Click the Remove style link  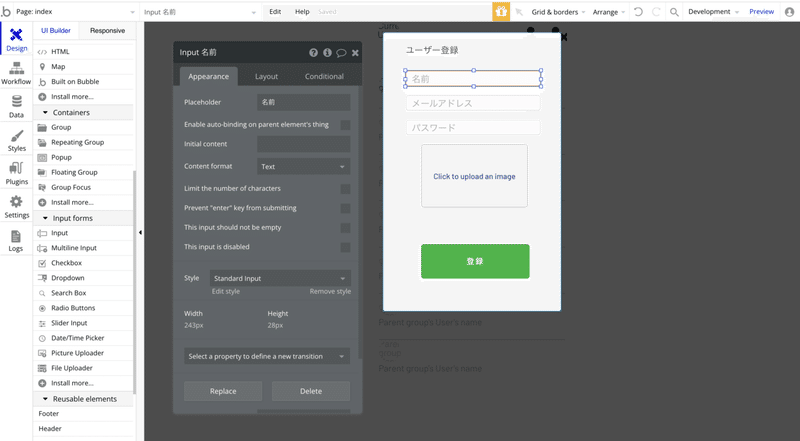[x=330, y=291]
